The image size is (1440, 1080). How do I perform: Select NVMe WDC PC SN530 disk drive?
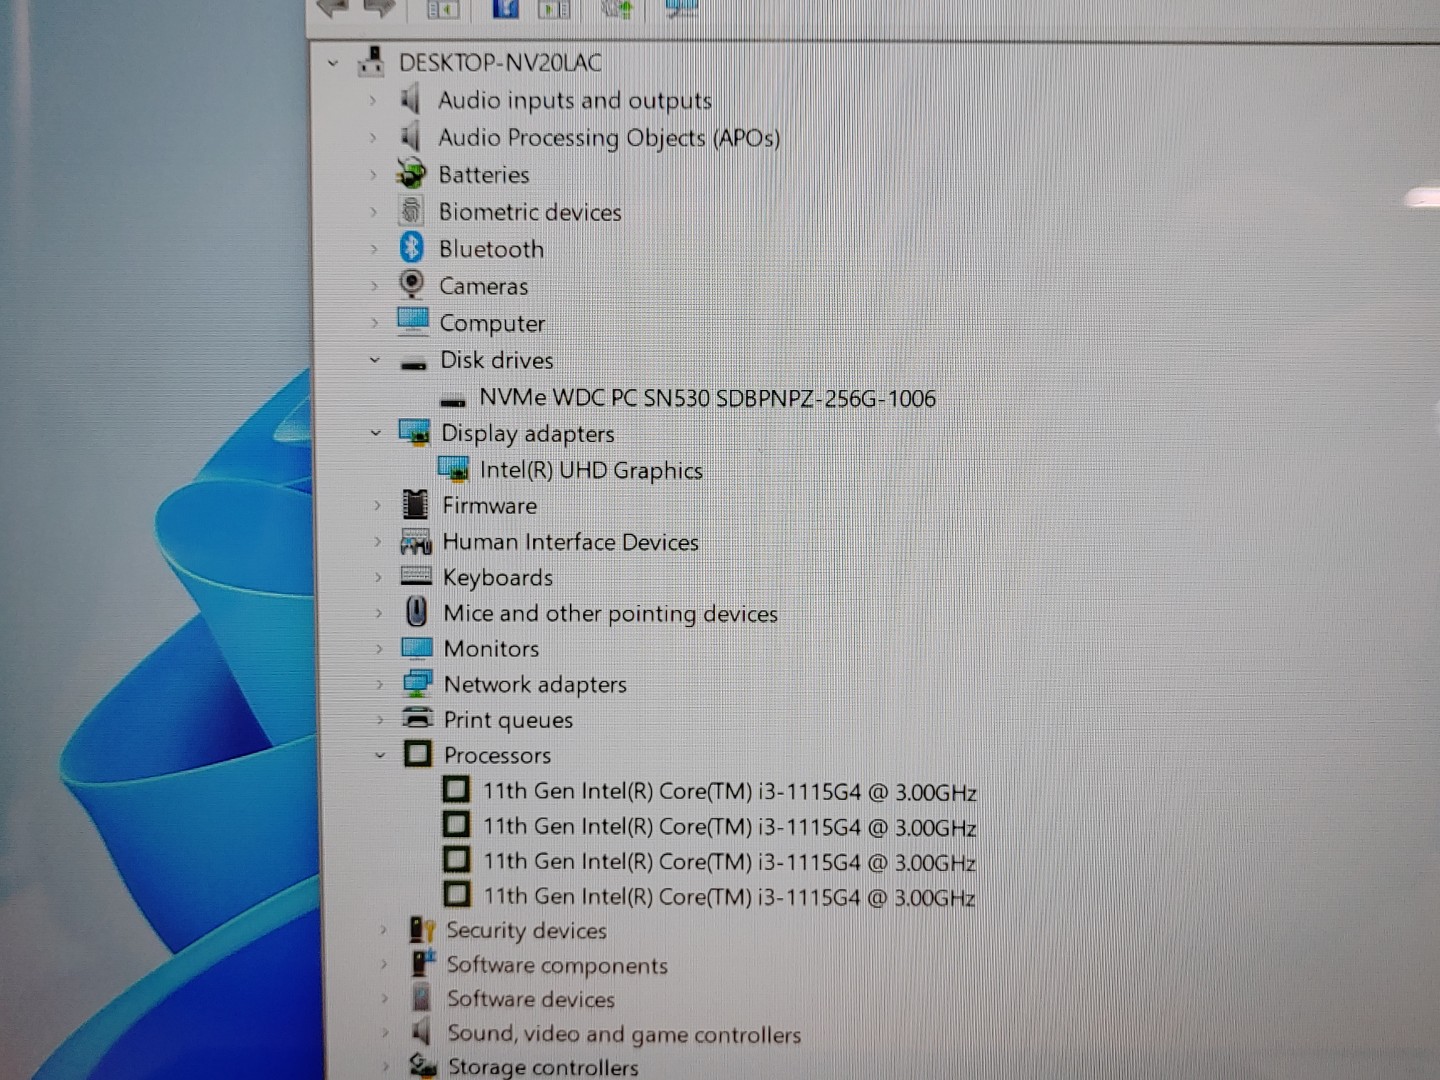click(707, 398)
